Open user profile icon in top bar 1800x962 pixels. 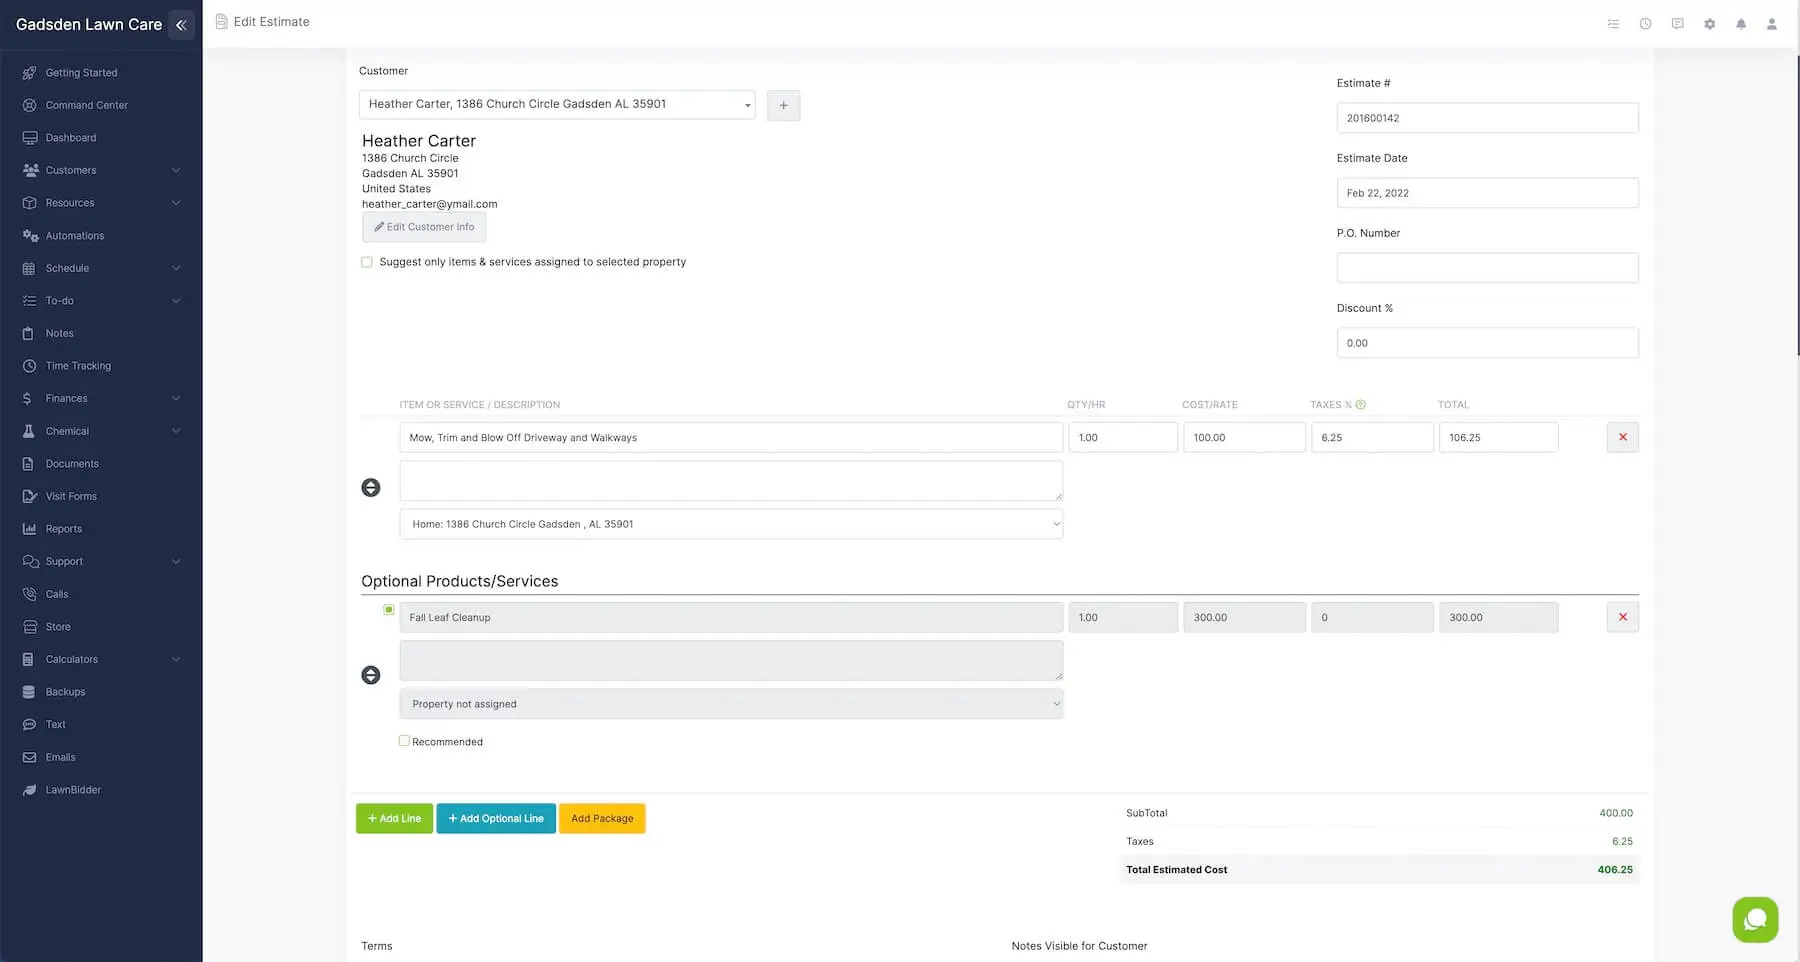1772,24
